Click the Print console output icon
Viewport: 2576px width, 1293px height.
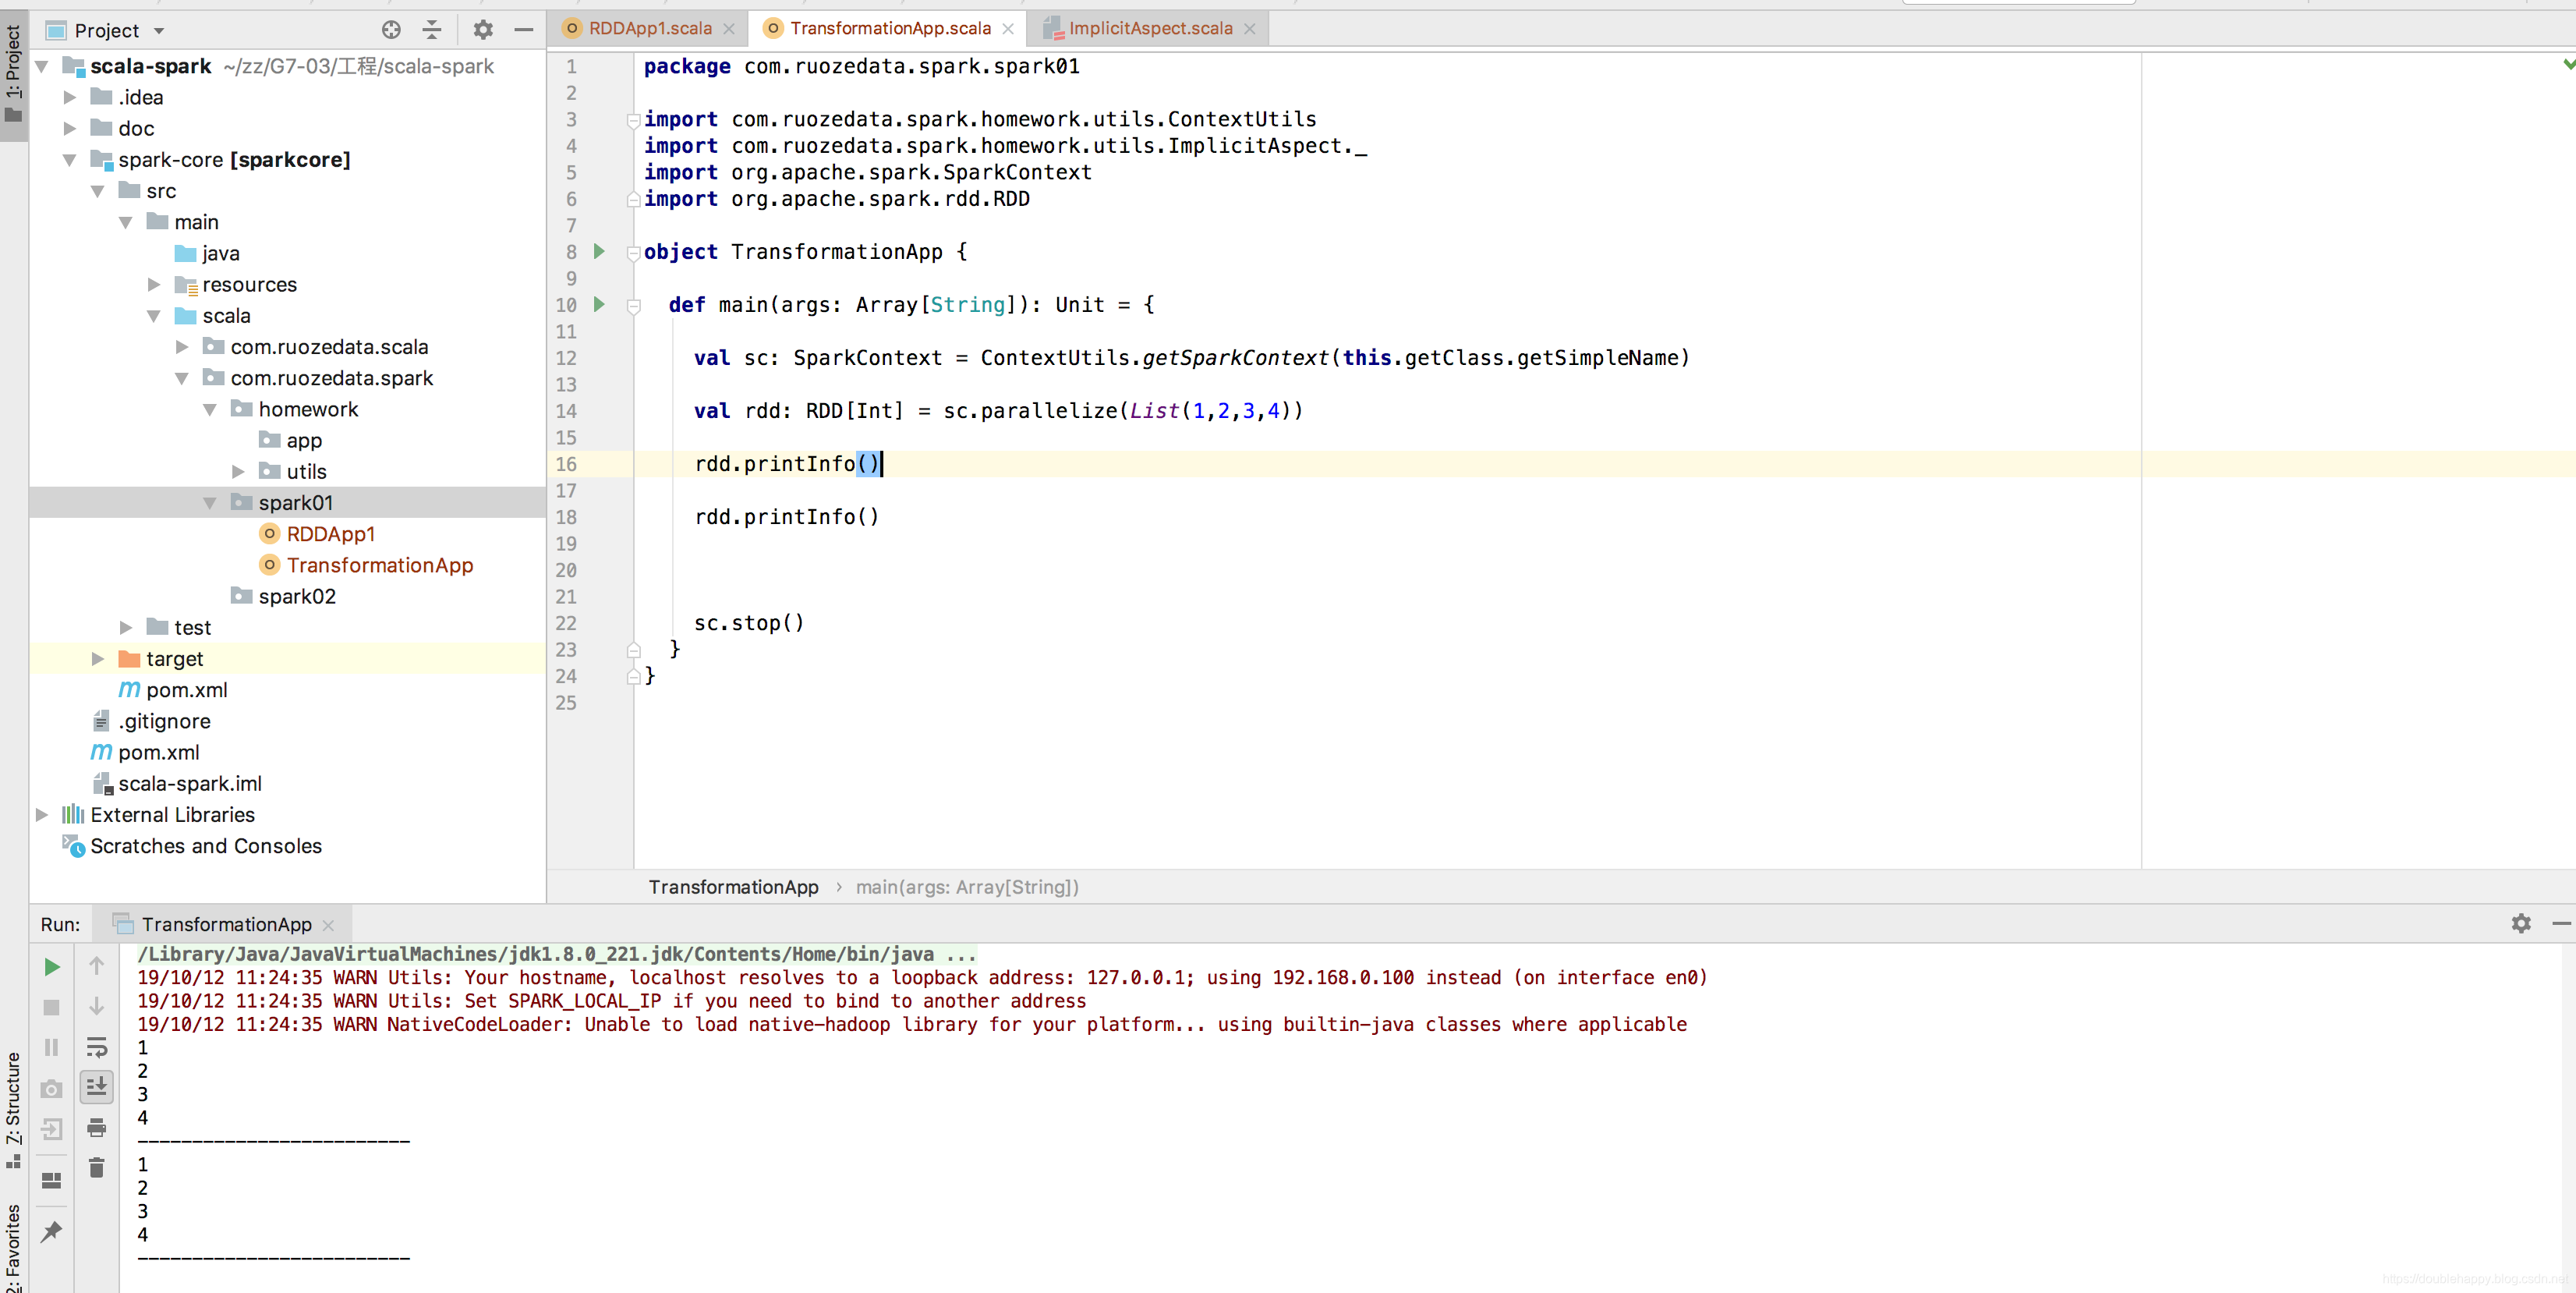tap(96, 1128)
